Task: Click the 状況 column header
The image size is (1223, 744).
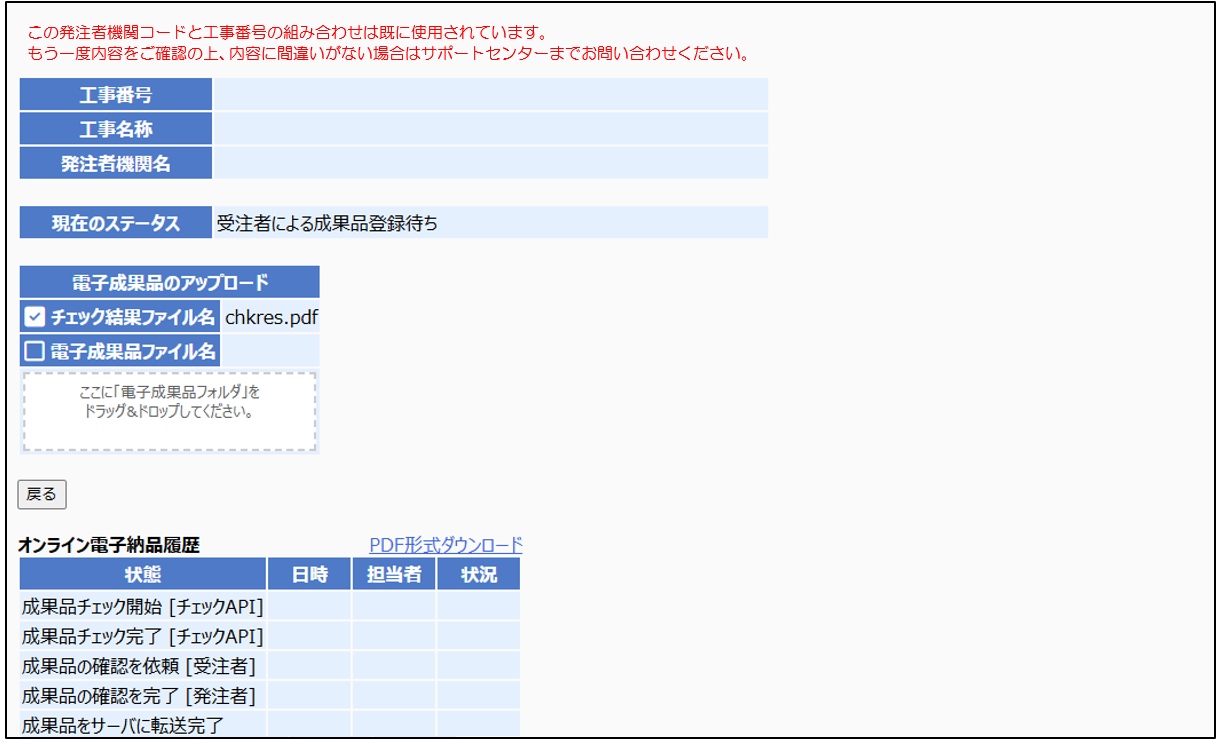Action: tap(478, 575)
